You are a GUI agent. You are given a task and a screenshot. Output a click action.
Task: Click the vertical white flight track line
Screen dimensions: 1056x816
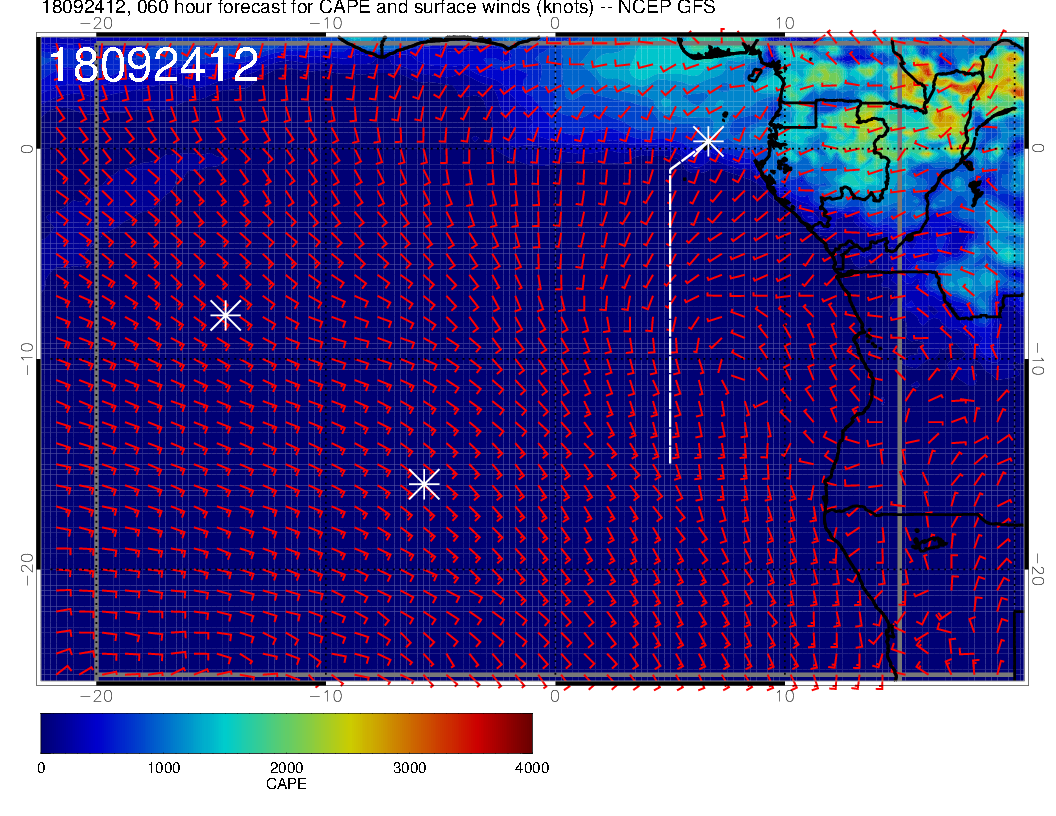(x=670, y=316)
